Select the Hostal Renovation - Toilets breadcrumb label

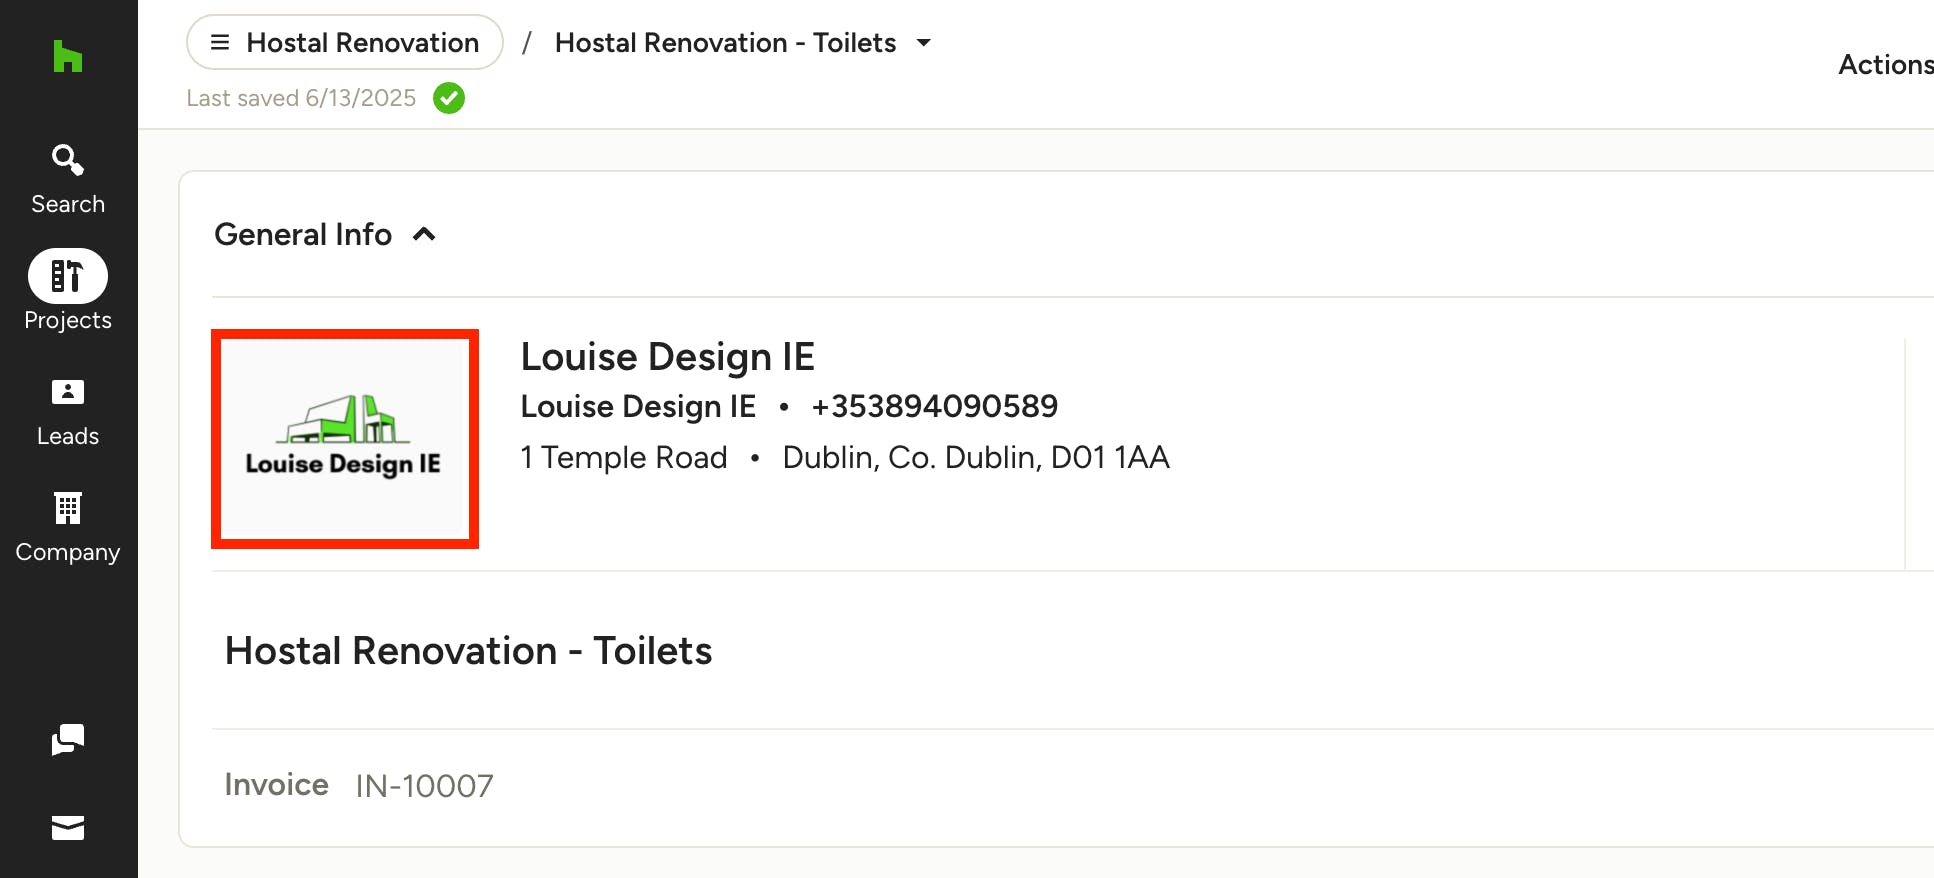pos(725,43)
